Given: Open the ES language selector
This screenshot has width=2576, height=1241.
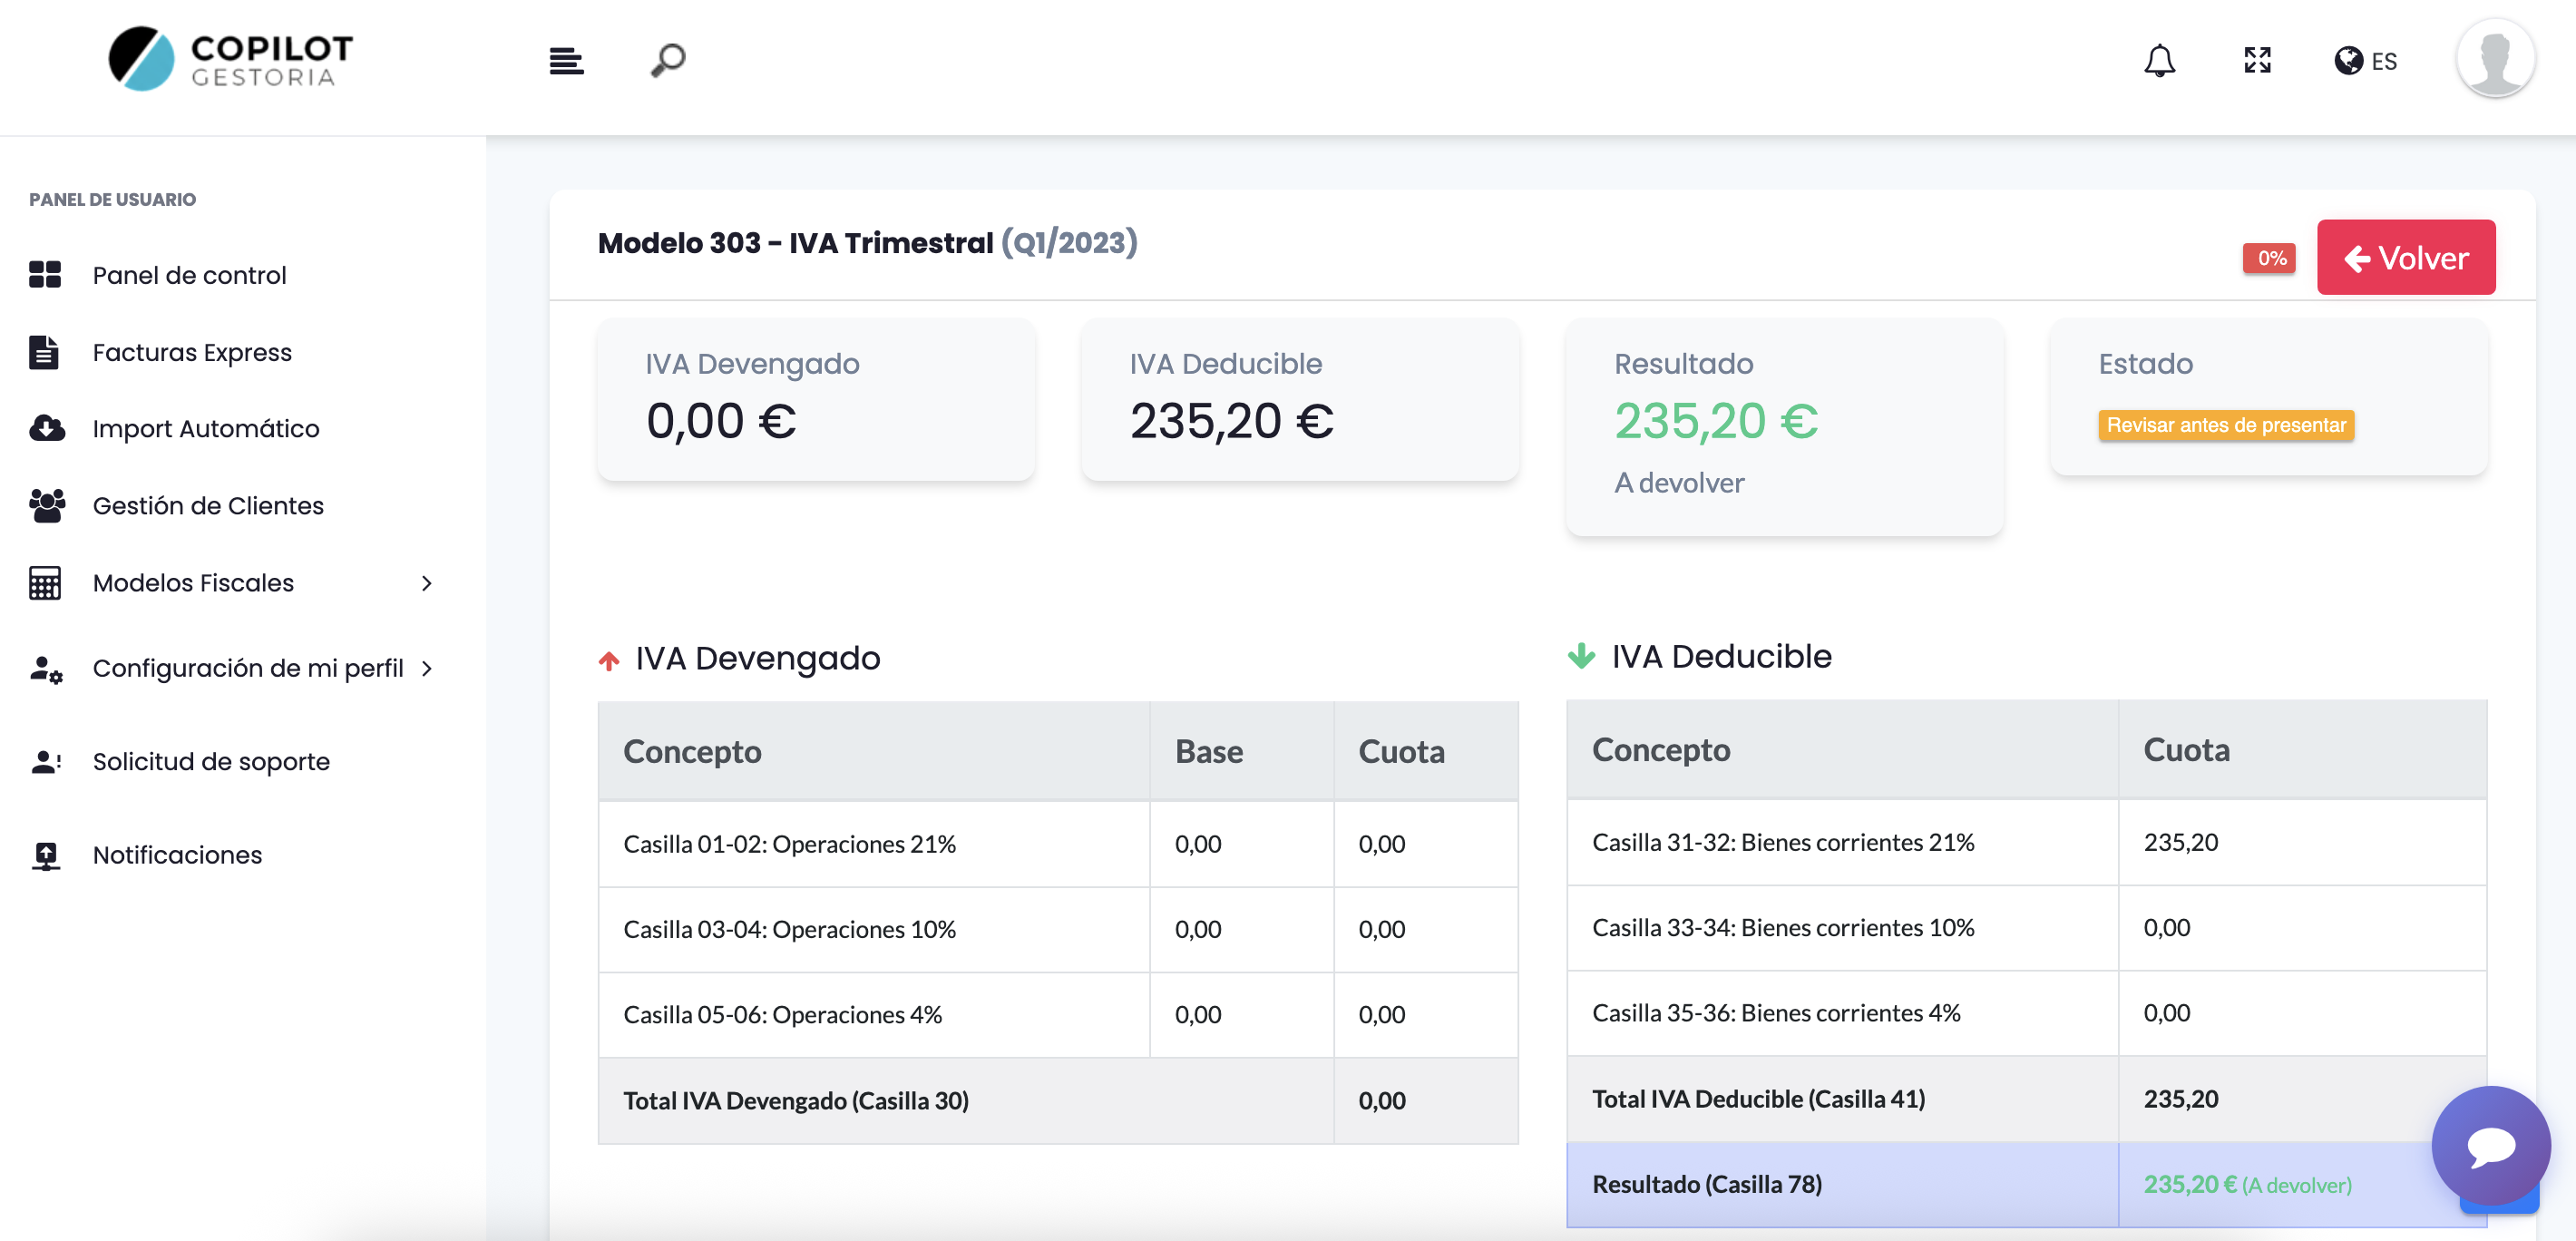Looking at the screenshot, I should 2384,60.
